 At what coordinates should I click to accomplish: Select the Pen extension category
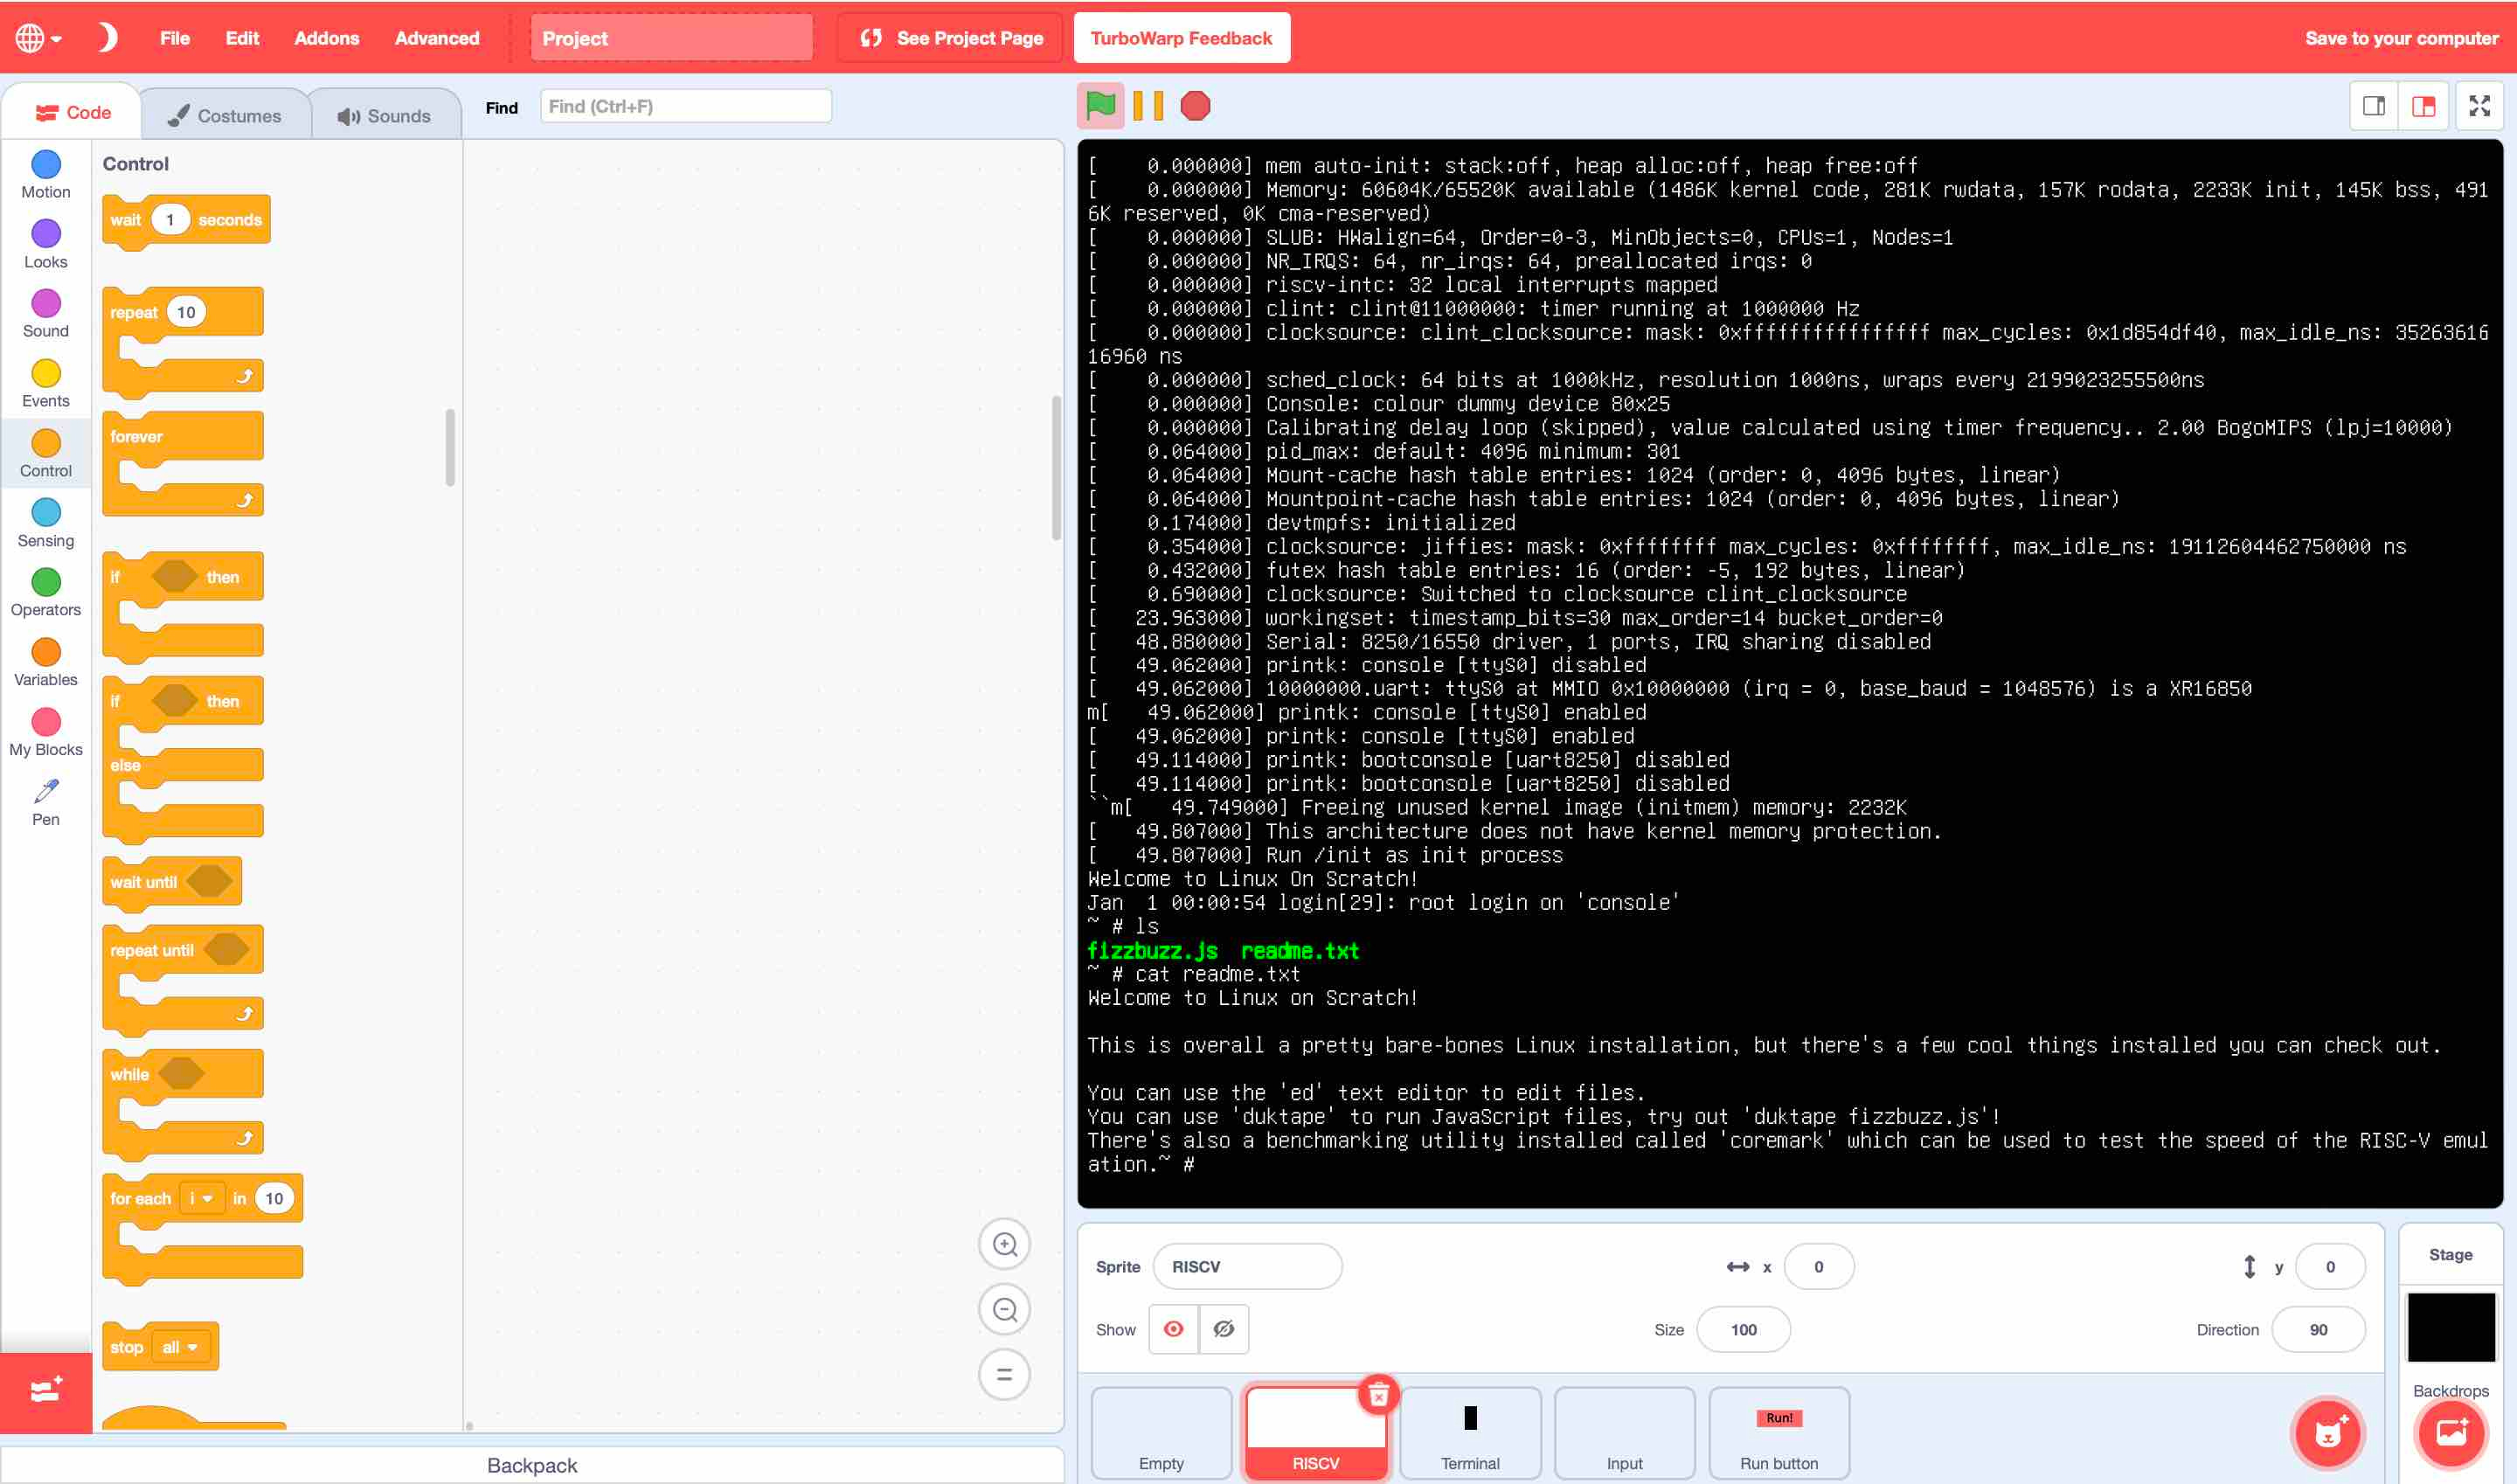click(x=46, y=803)
